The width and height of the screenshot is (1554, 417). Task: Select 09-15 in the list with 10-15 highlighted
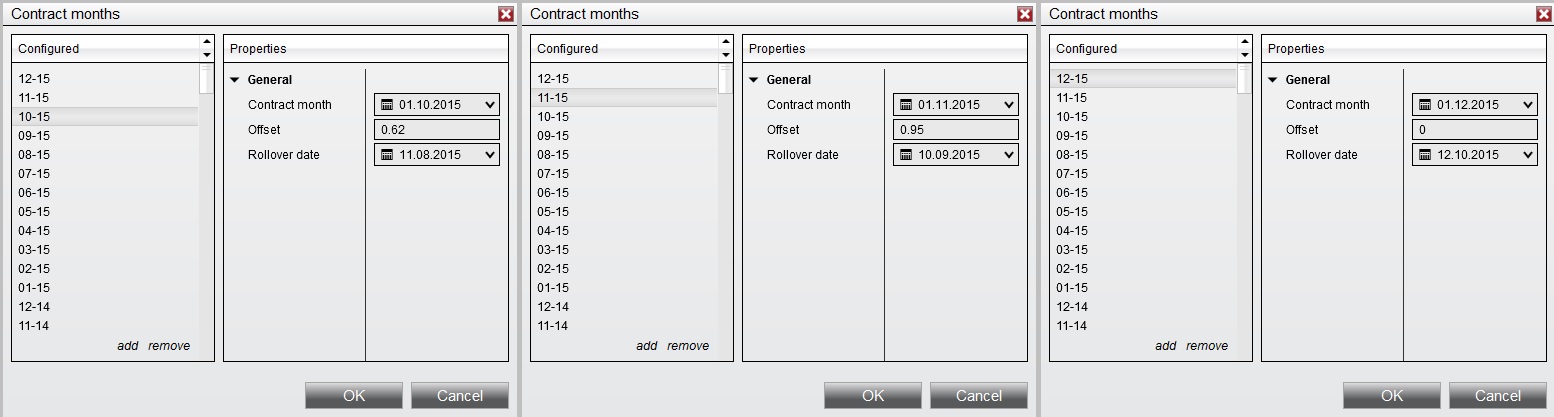click(34, 136)
